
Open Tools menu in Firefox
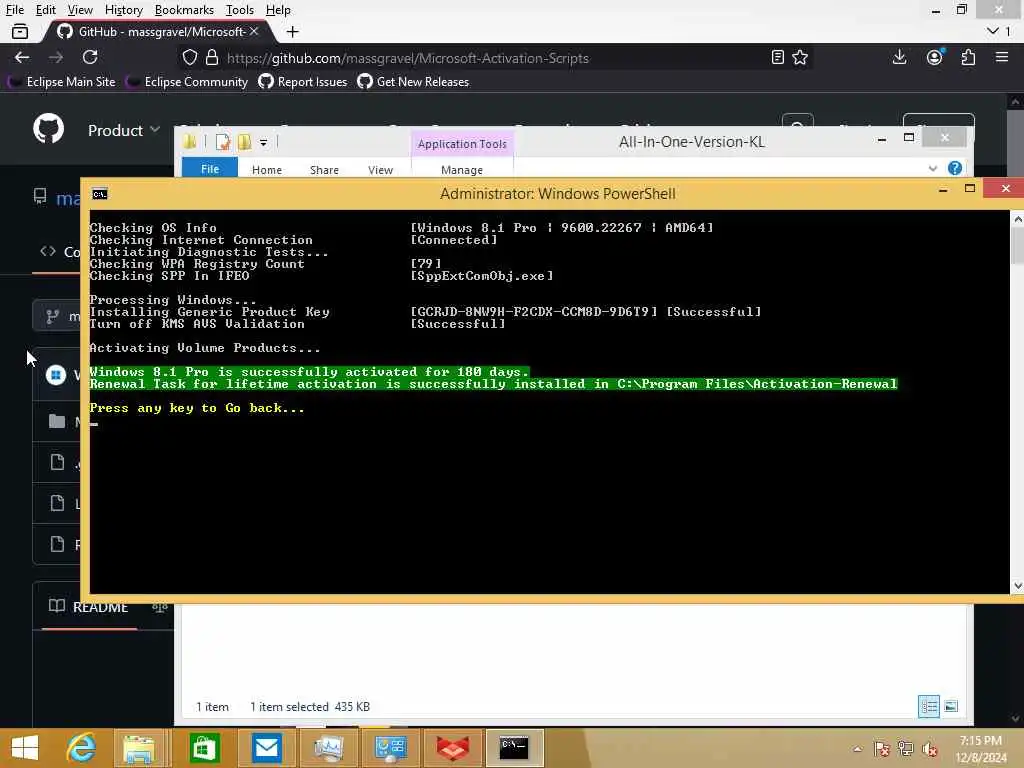pos(240,10)
